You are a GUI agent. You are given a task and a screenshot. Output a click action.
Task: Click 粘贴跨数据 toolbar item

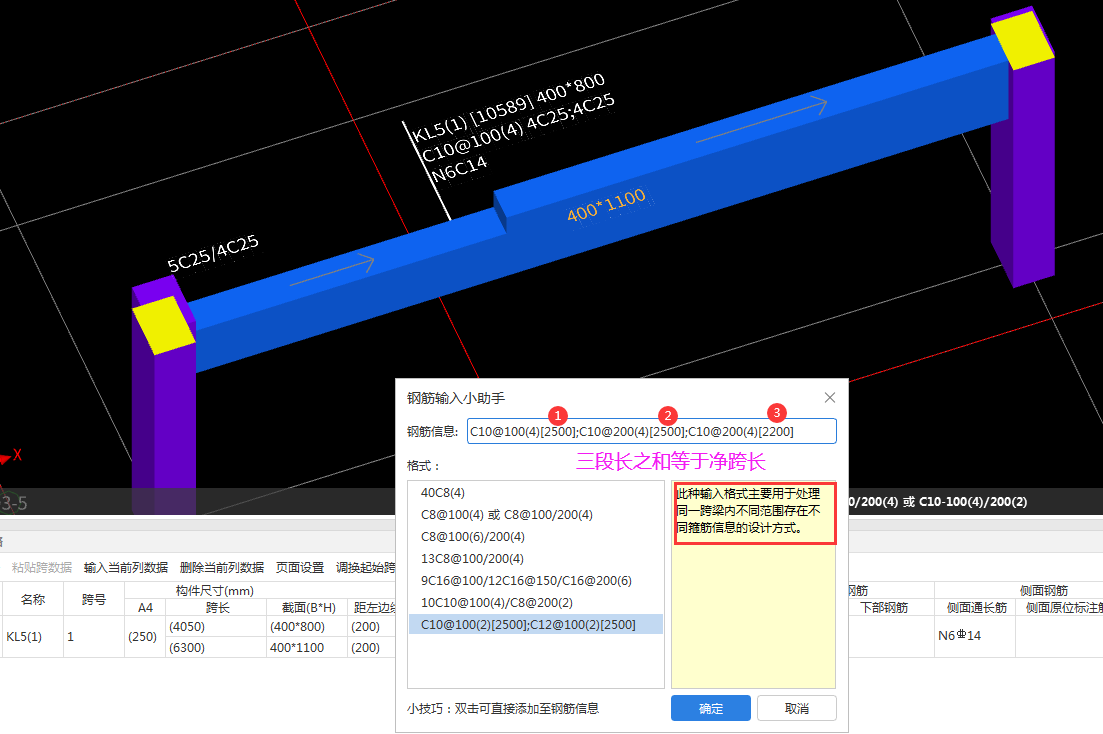pos(42,567)
